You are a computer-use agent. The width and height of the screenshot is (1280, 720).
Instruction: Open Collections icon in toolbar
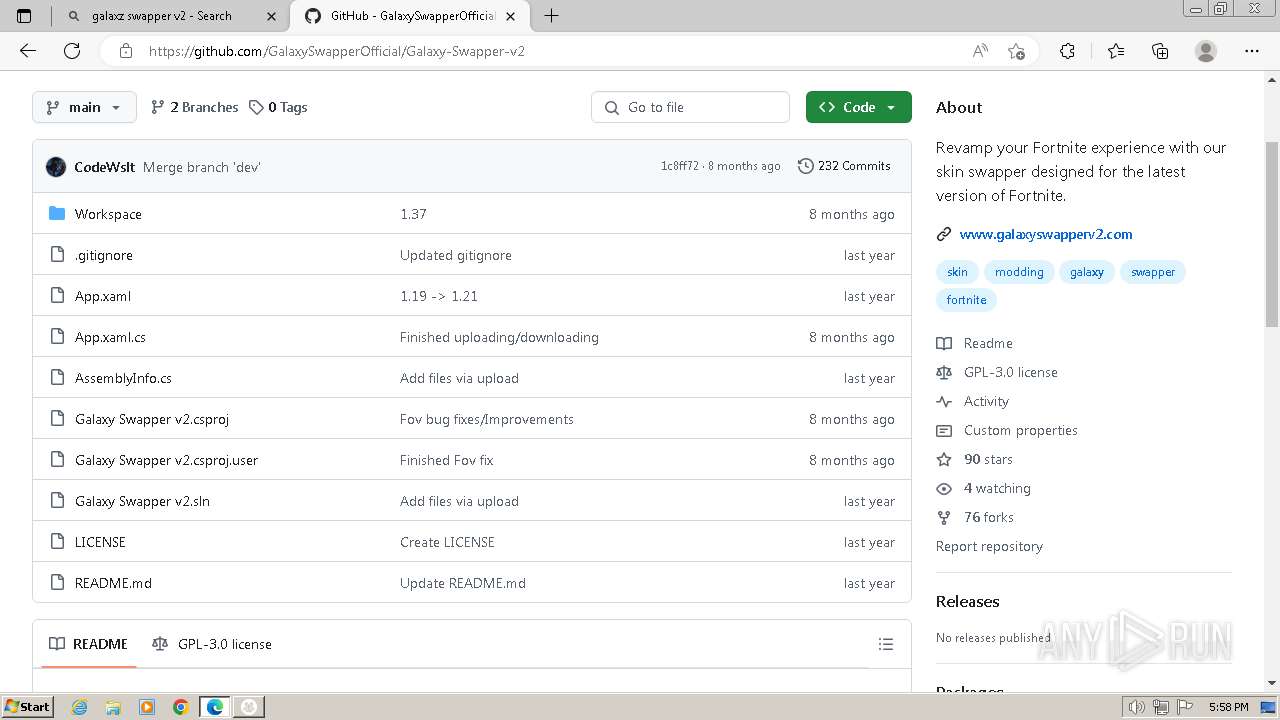(x=1160, y=51)
